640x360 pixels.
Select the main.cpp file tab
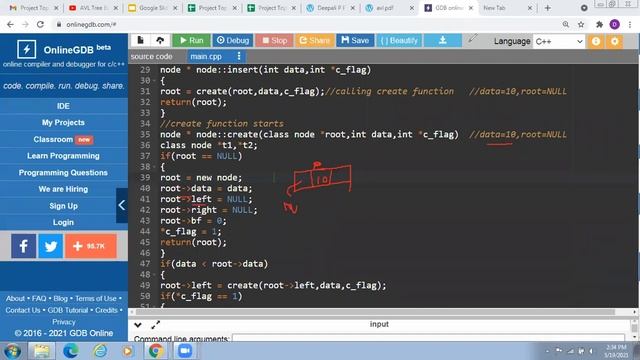click(206, 56)
